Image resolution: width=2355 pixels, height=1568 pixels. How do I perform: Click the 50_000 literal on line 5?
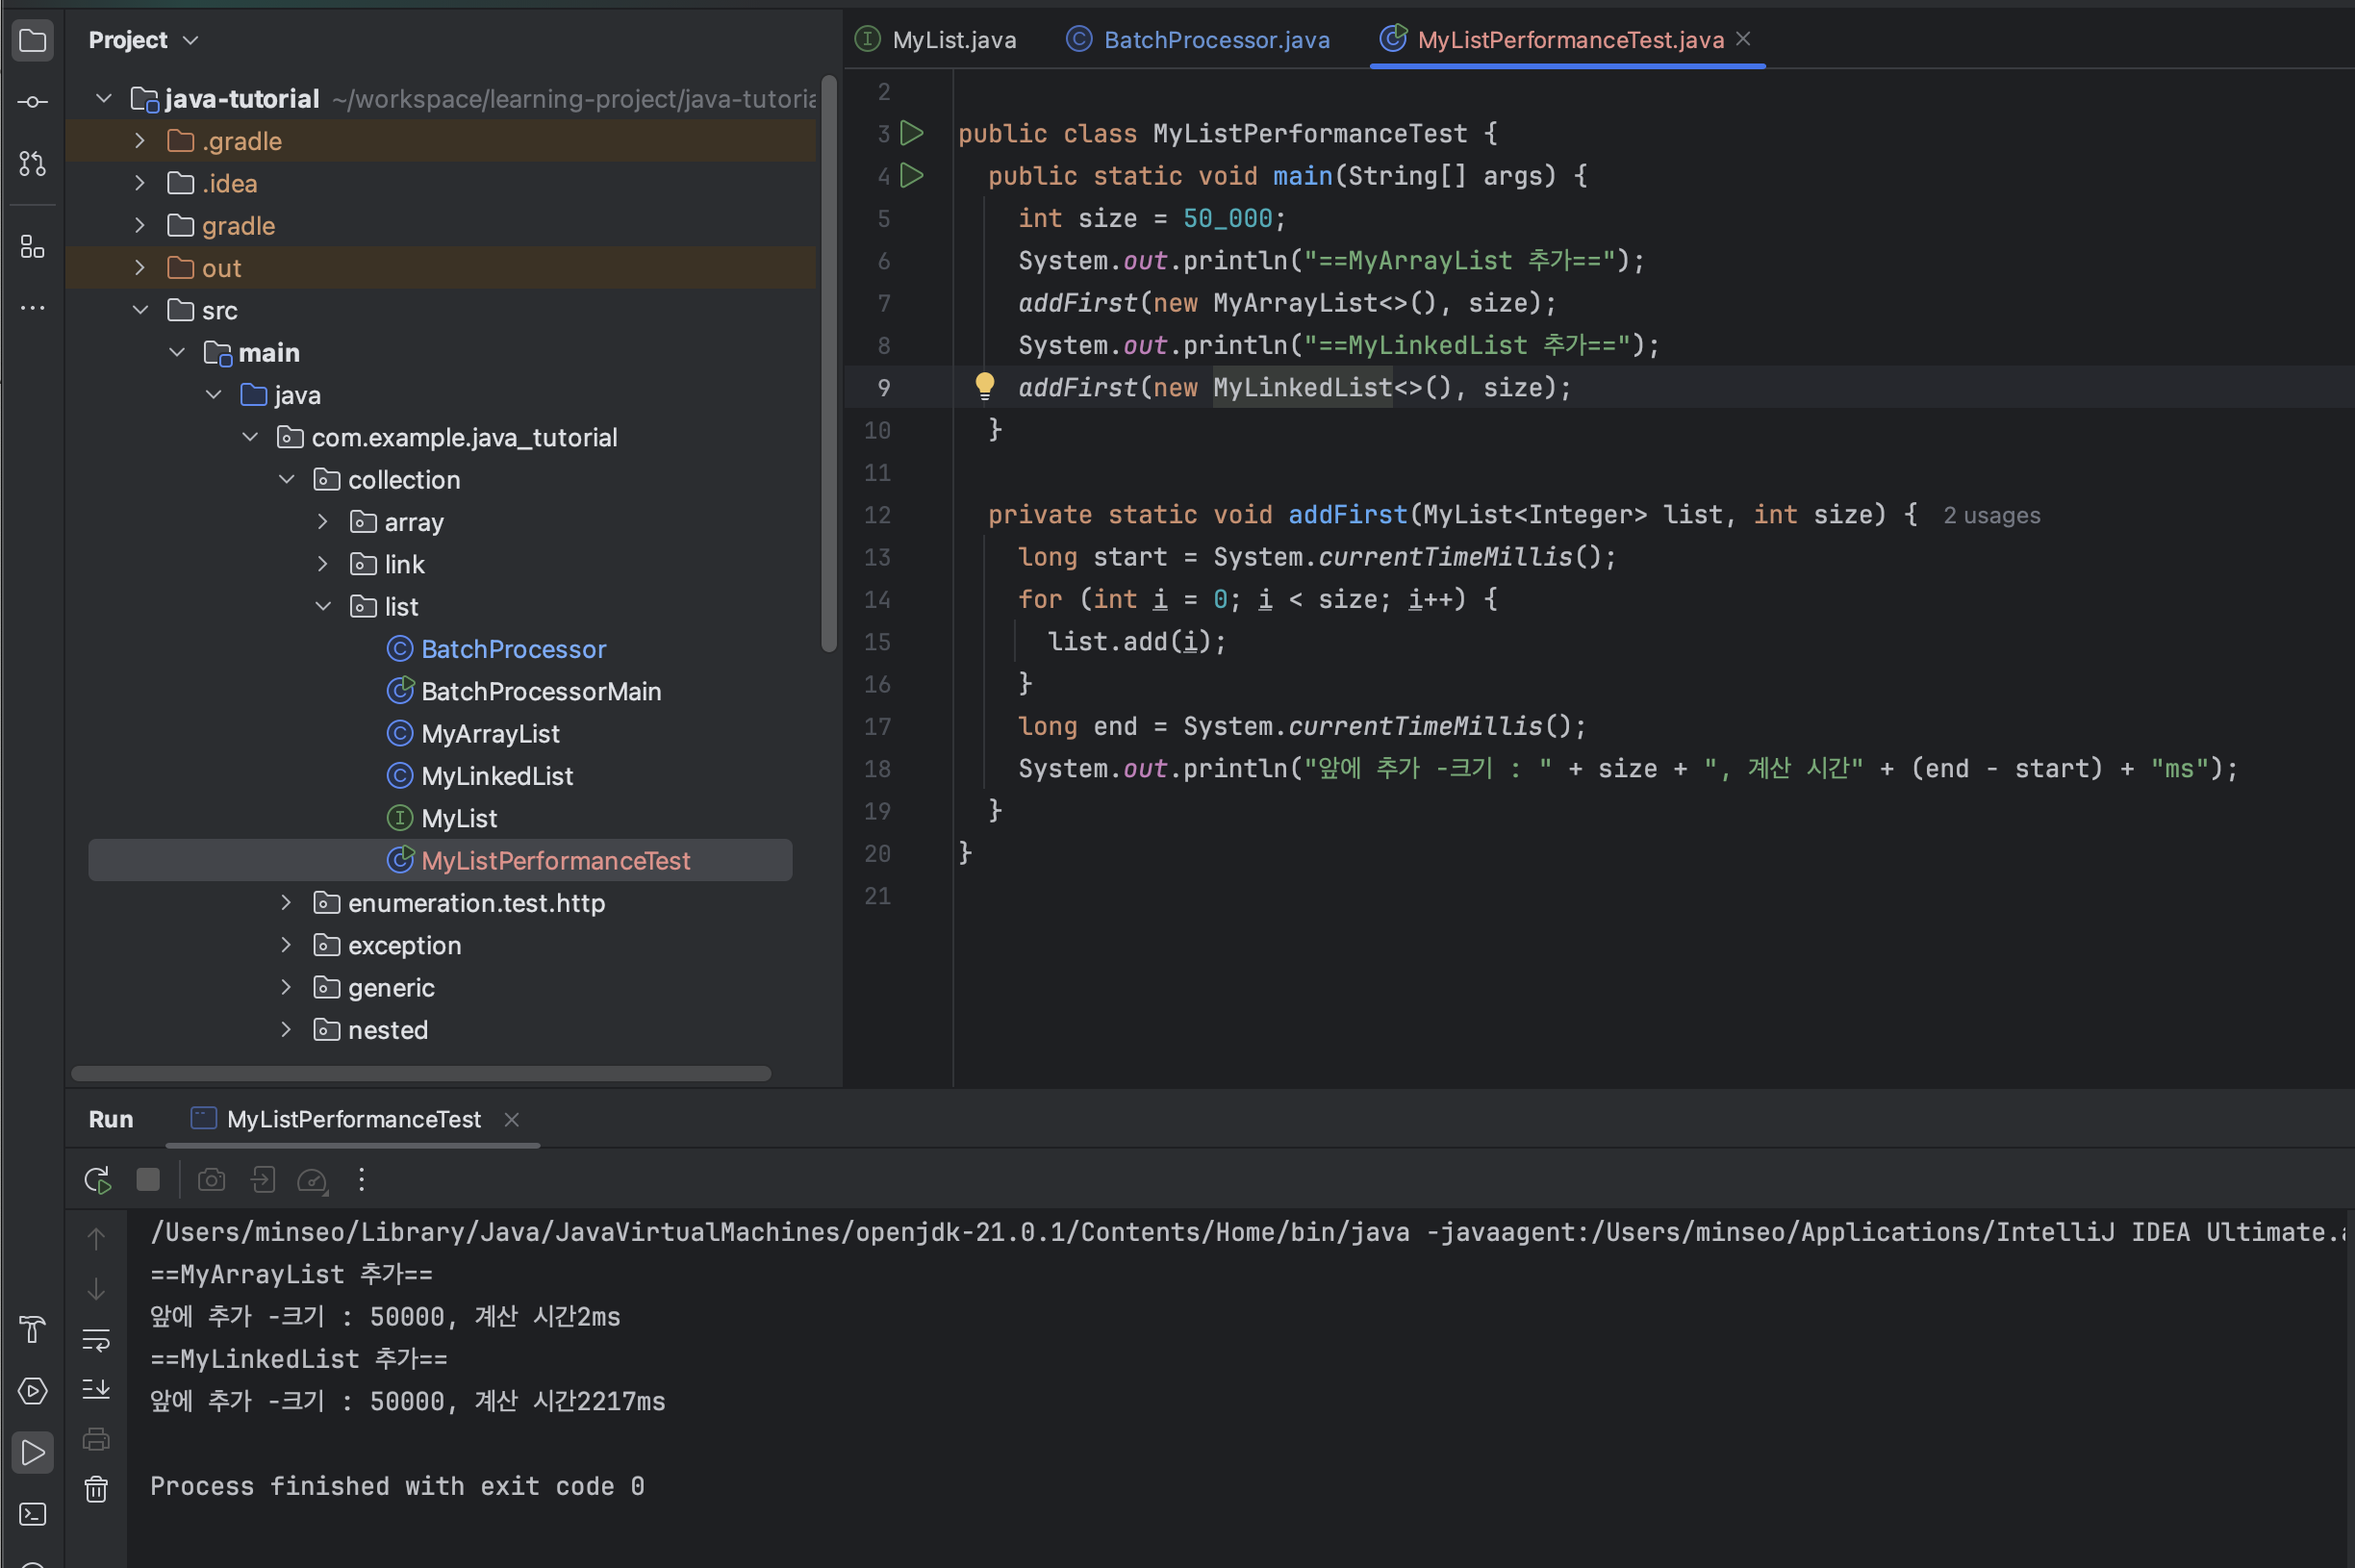[1227, 218]
